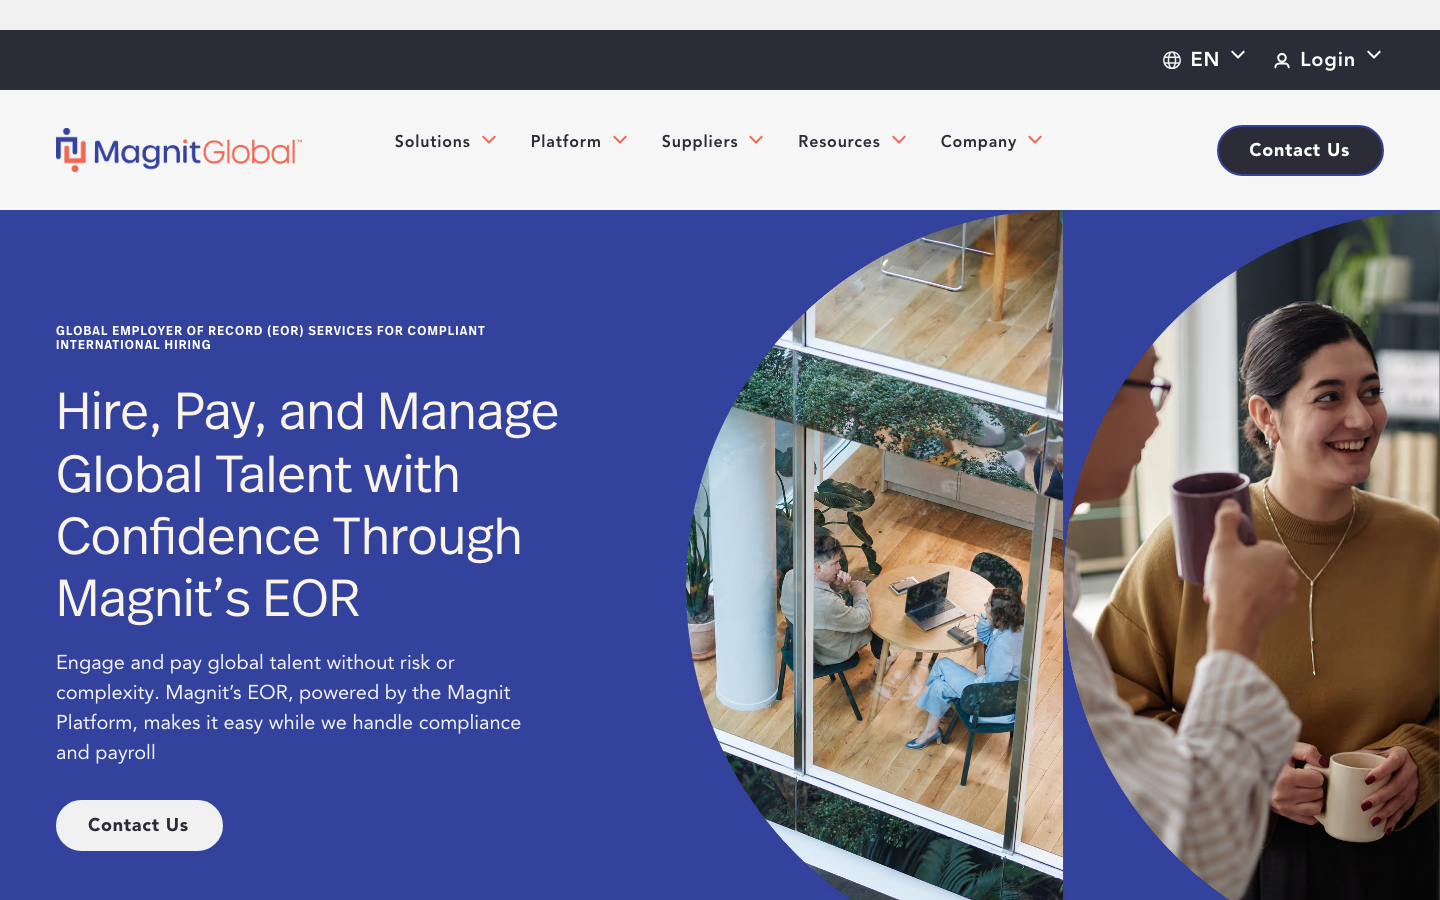
Task: Click the photo of woman holding mug
Action: (x=1252, y=555)
